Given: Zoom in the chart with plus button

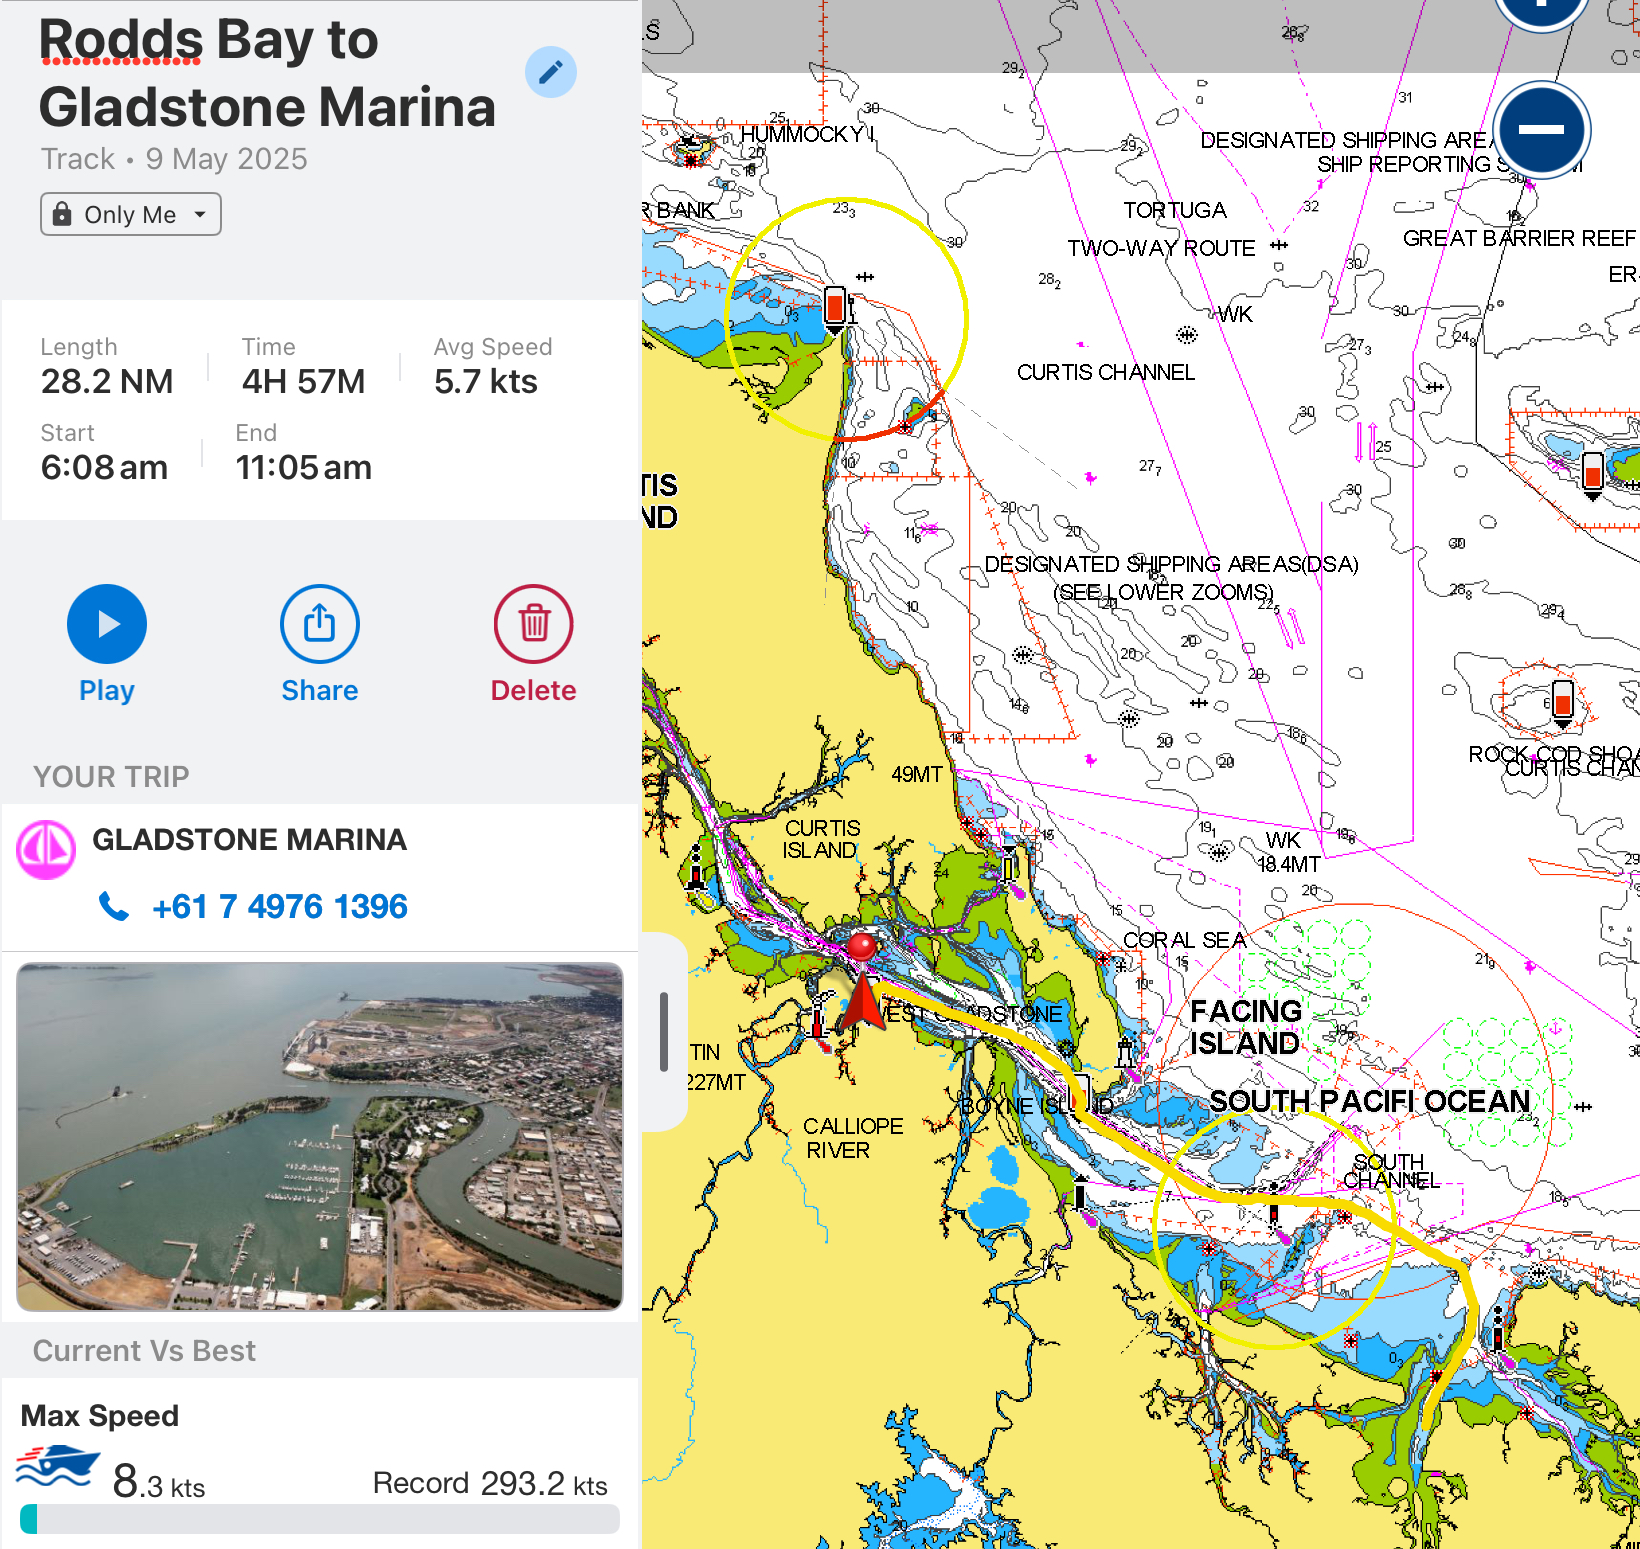Looking at the screenshot, I should pyautogui.click(x=1541, y=8).
